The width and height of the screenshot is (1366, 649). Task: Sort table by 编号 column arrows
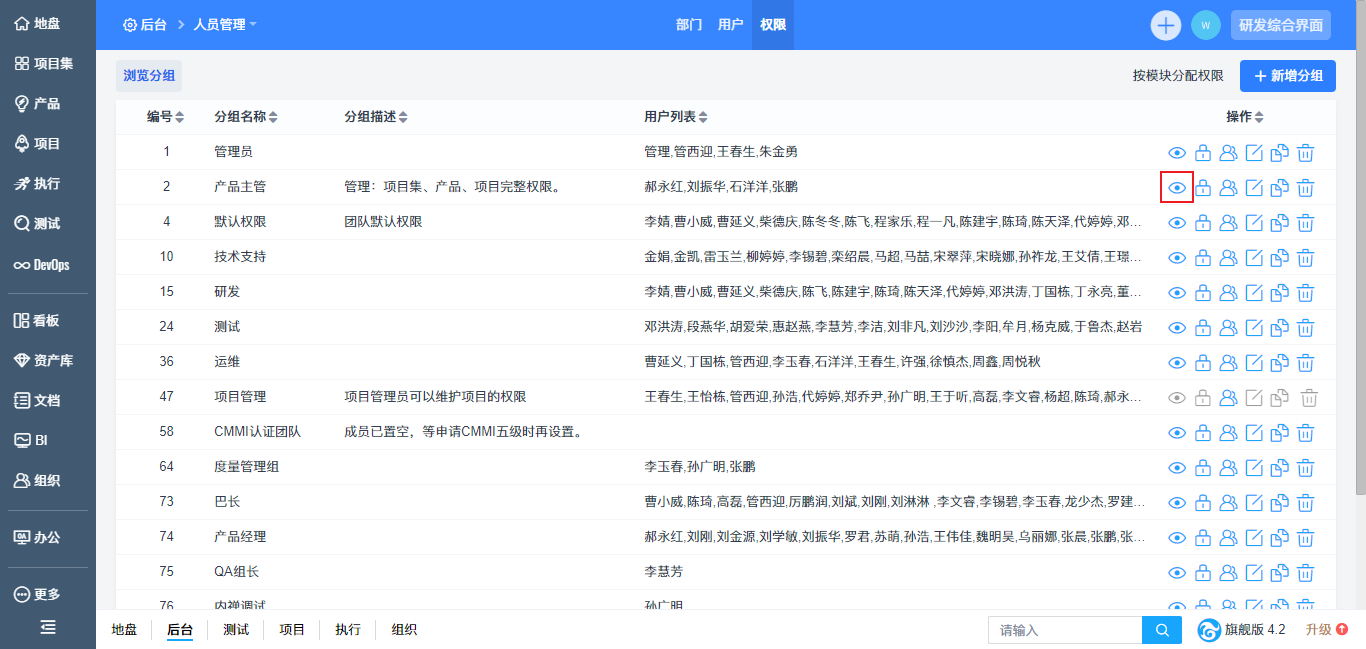pyautogui.click(x=180, y=117)
